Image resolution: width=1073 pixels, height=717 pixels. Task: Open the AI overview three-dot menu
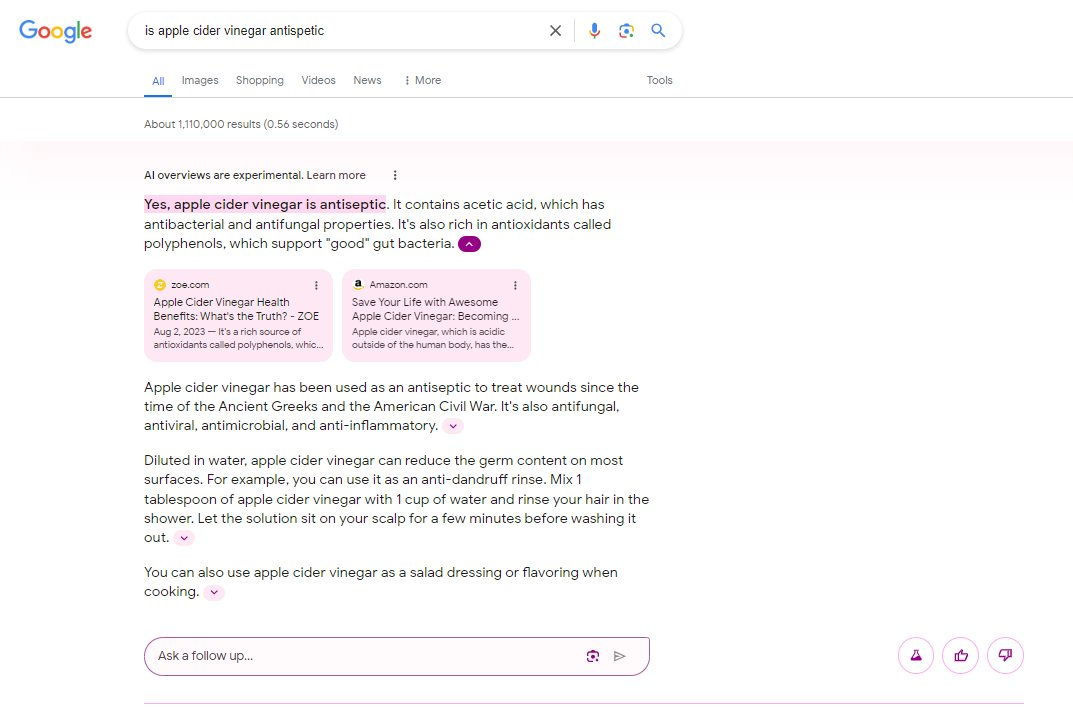coord(394,174)
